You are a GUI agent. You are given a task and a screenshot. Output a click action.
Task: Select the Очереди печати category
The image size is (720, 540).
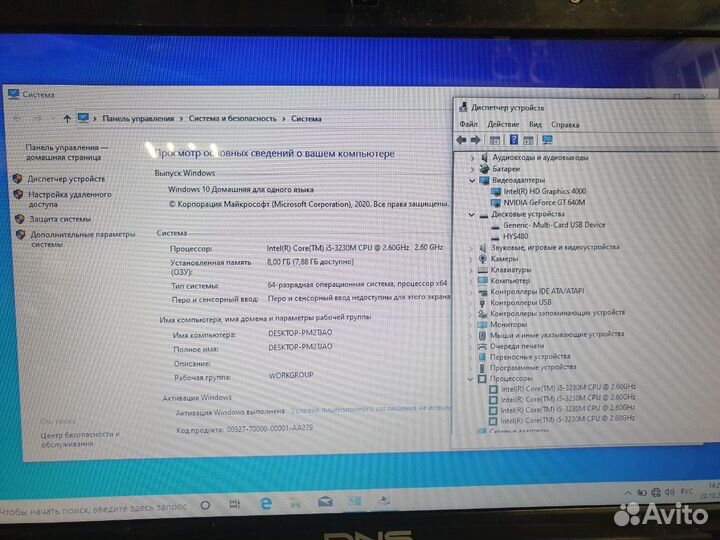click(517, 346)
